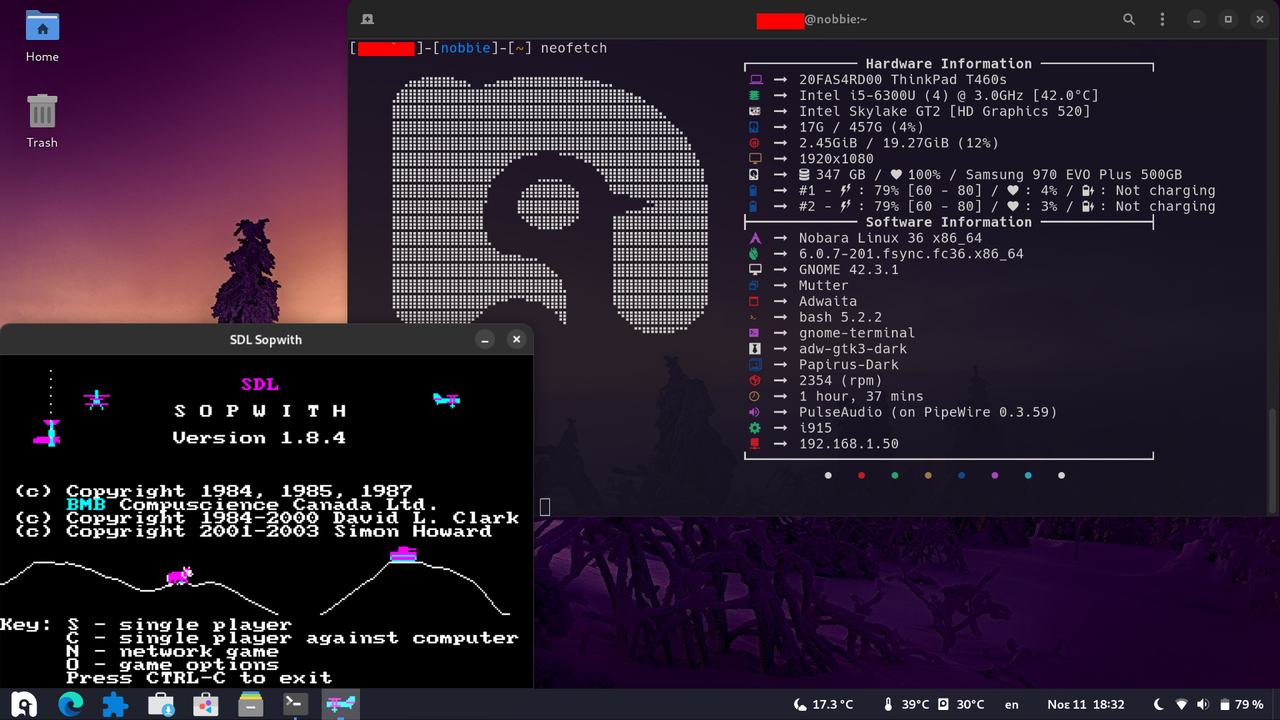The width and height of the screenshot is (1280, 720).
Task: Click the 'neofetch' command text in the terminal
Action: (574, 48)
